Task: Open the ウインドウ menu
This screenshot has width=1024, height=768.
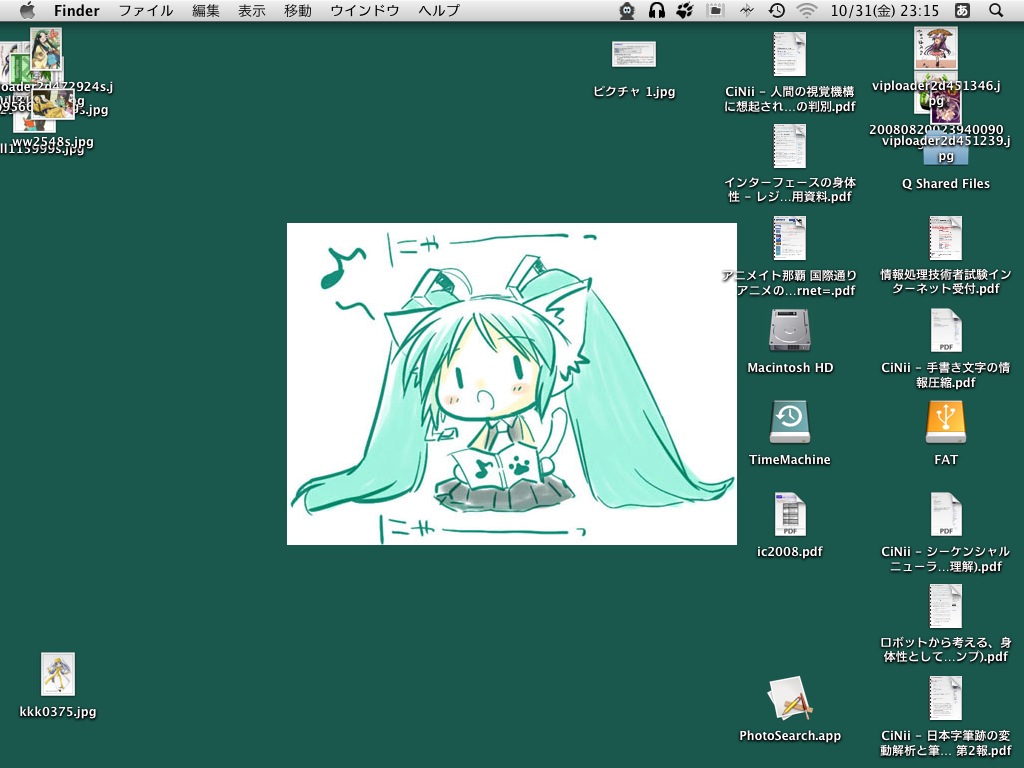Action: (x=364, y=10)
